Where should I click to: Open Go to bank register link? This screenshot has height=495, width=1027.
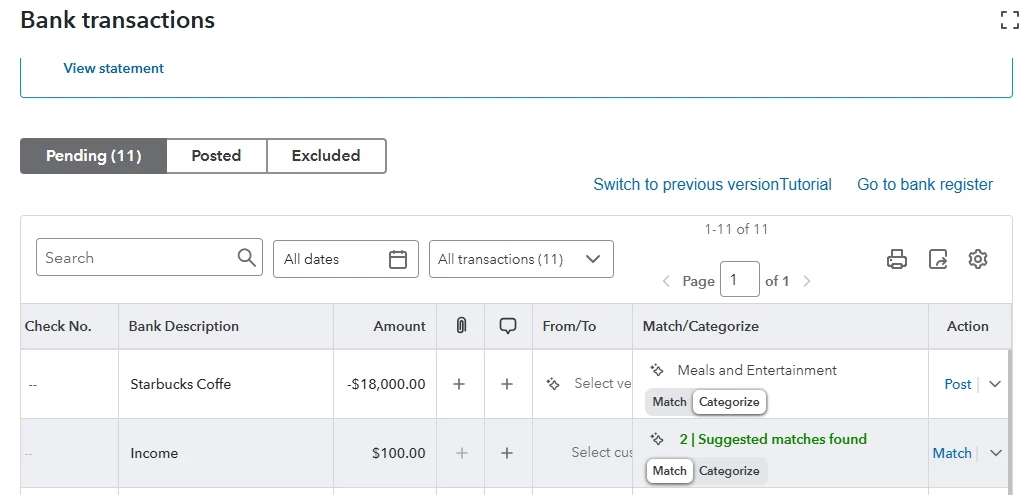(x=925, y=185)
